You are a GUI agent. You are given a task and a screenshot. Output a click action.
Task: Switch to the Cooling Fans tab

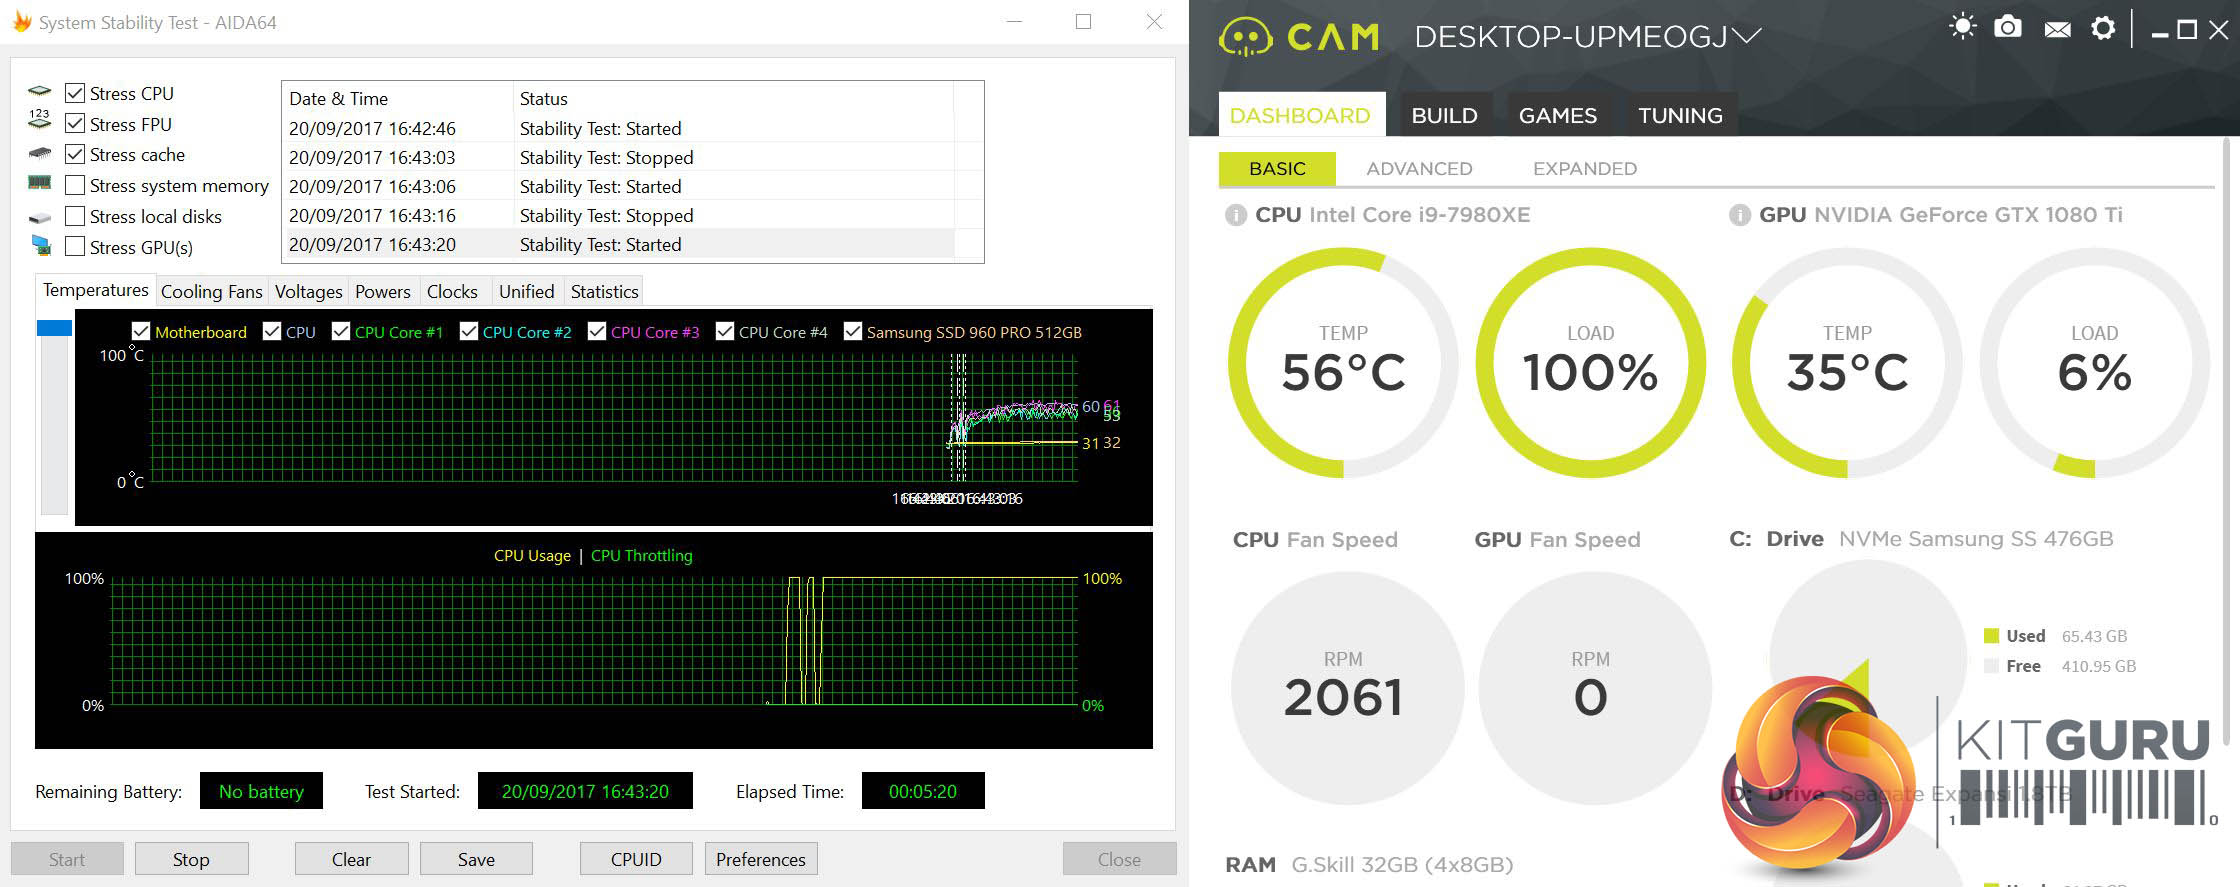click(211, 291)
